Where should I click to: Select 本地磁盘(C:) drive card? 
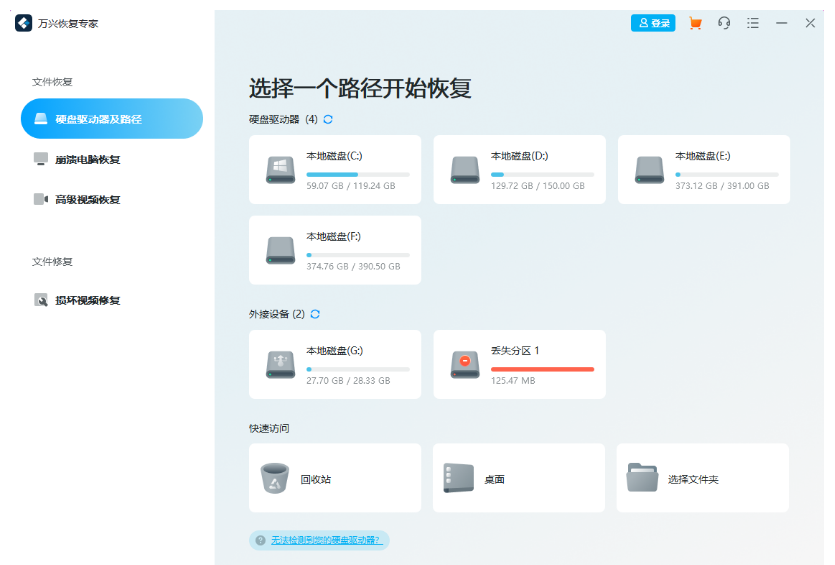[x=335, y=169]
